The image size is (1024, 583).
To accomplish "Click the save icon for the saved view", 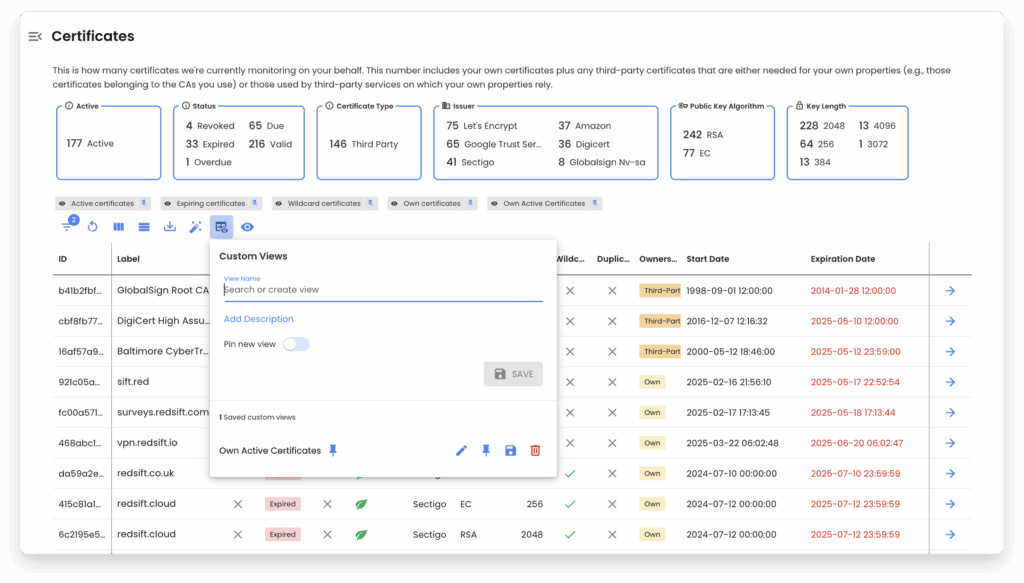I will tap(510, 451).
